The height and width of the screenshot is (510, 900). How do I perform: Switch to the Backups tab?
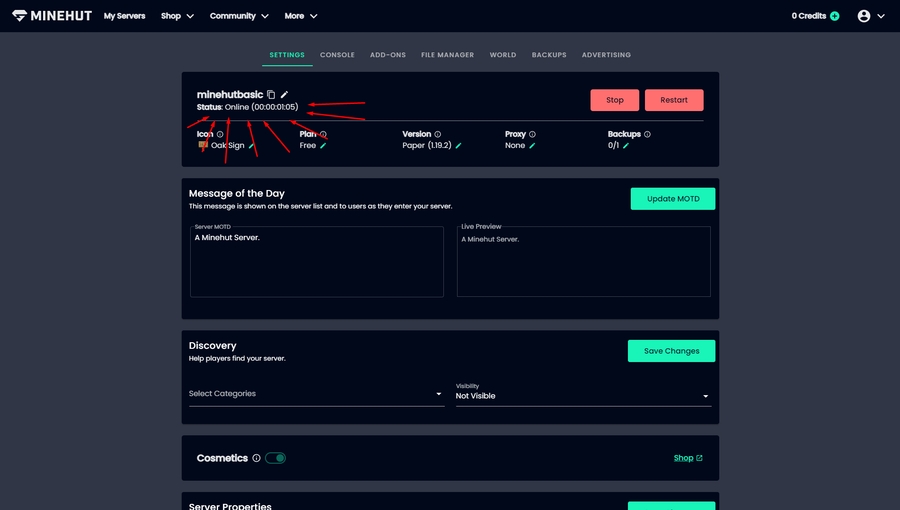[x=549, y=55]
